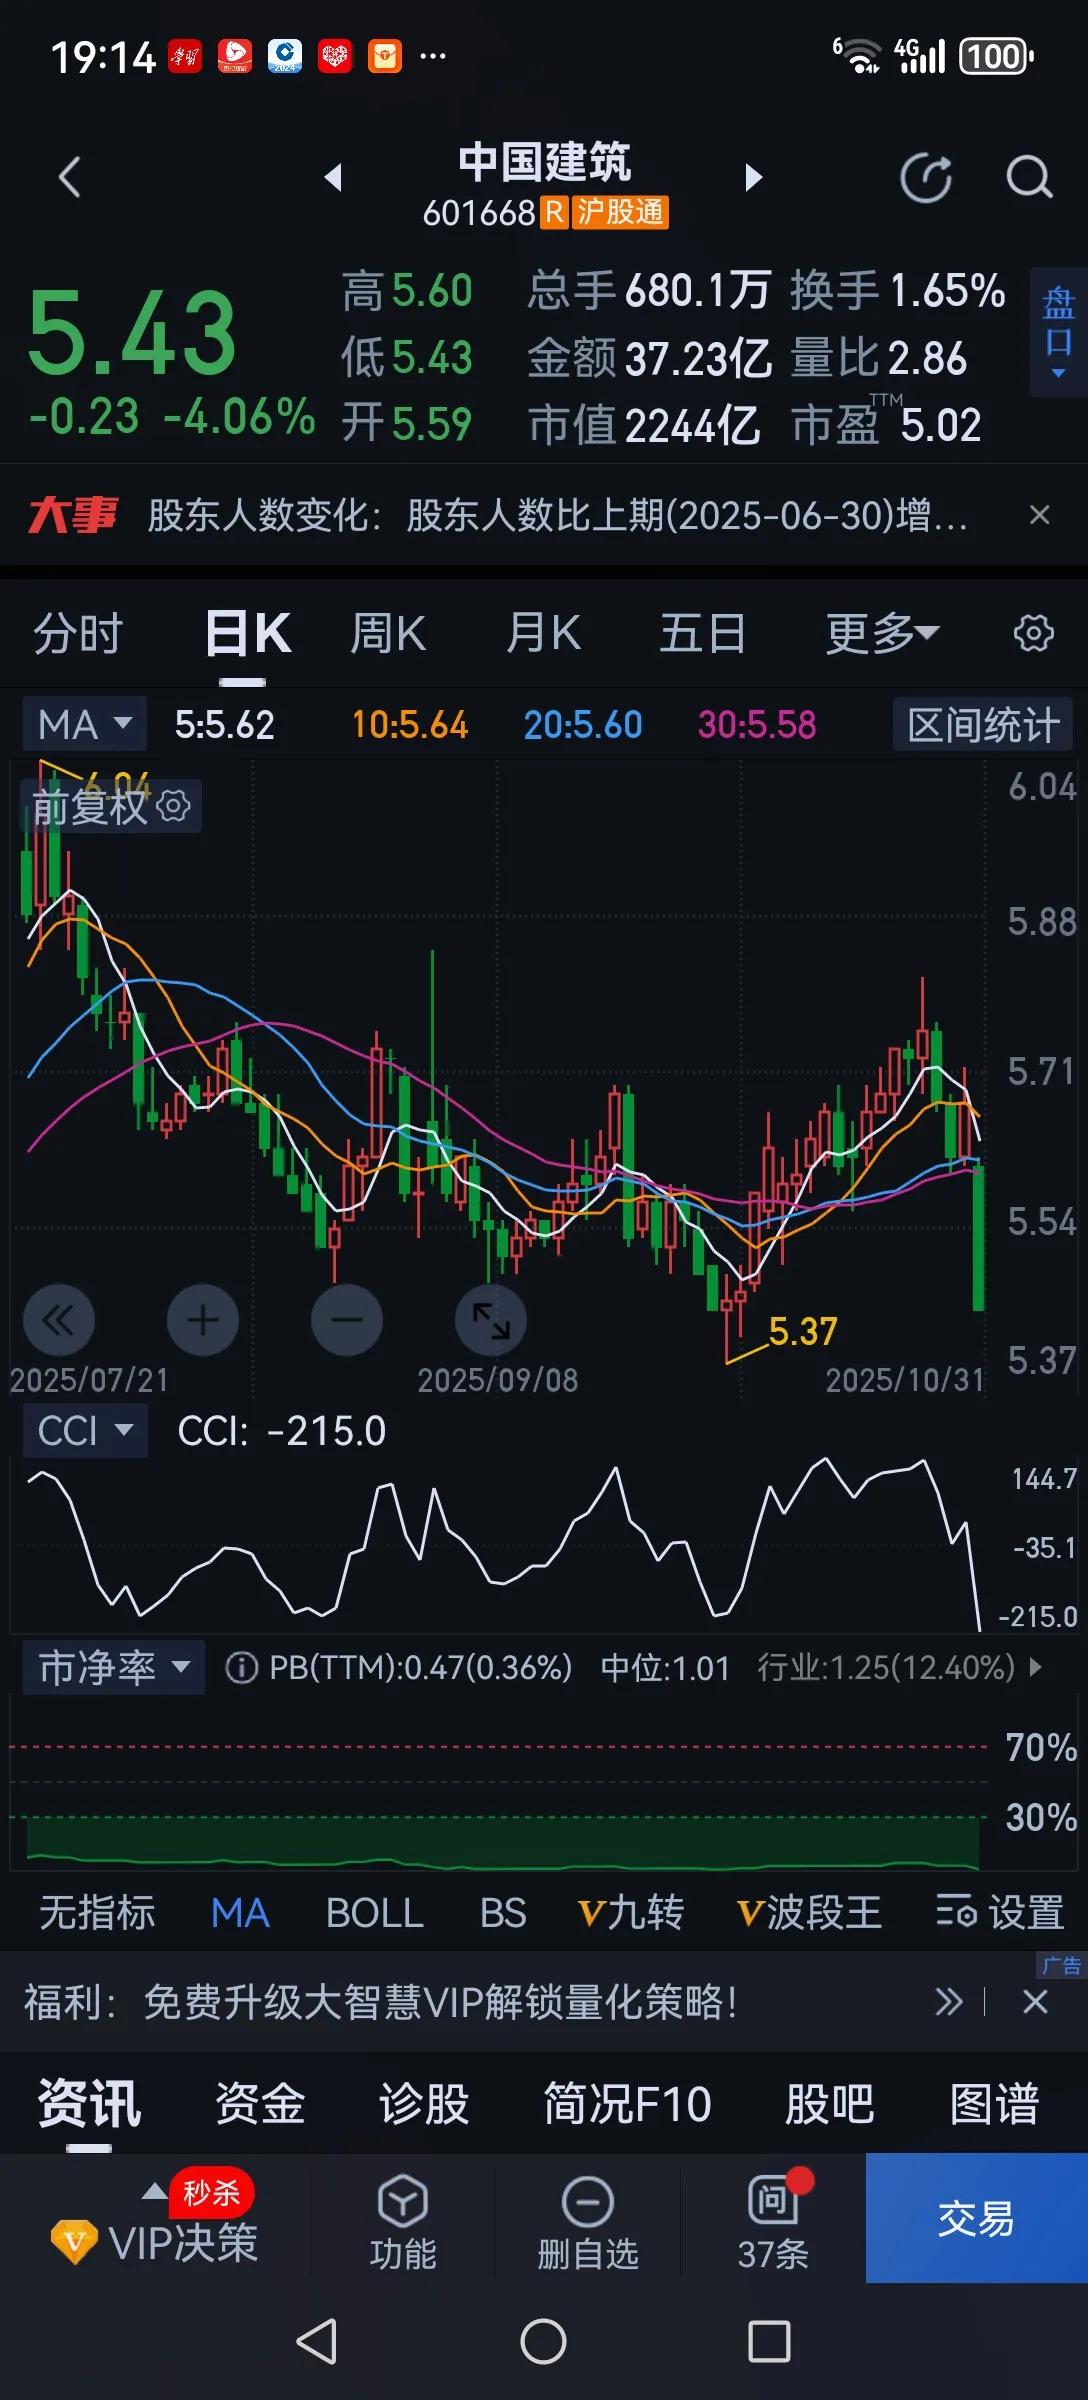Tap the PB(TTM) info icon

pyautogui.click(x=241, y=1667)
